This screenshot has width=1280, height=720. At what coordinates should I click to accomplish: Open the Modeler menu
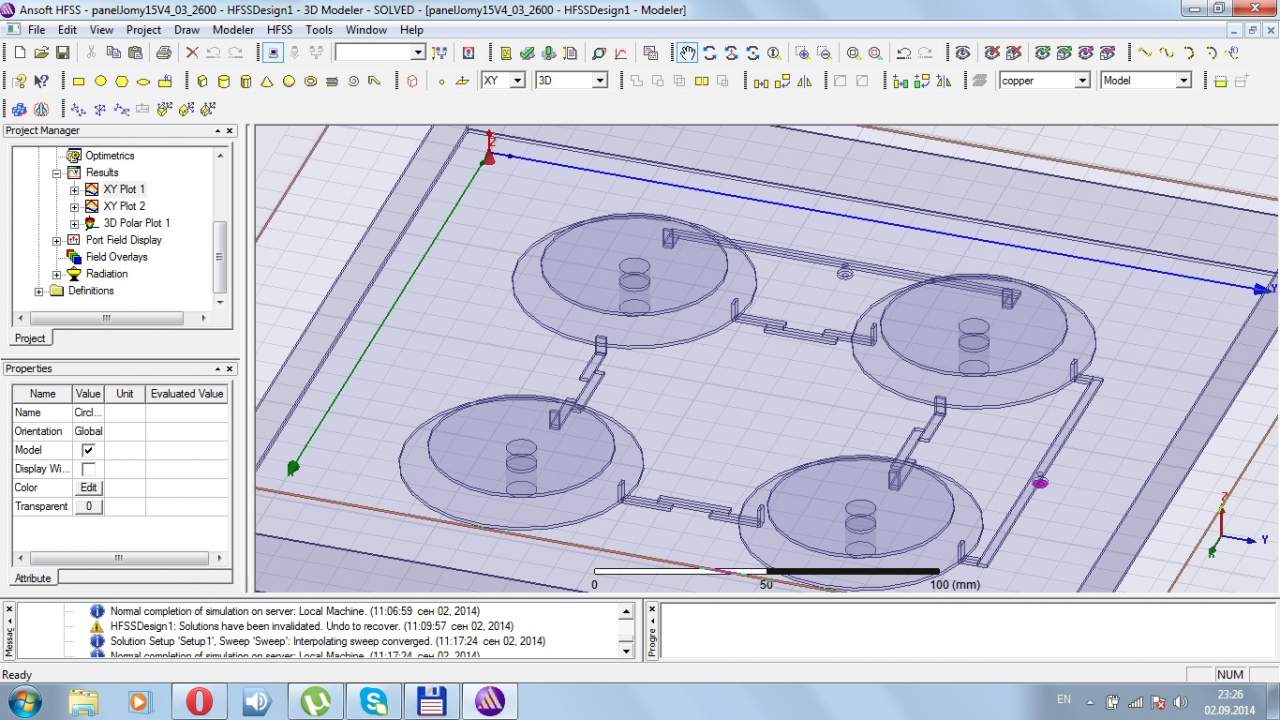233,30
